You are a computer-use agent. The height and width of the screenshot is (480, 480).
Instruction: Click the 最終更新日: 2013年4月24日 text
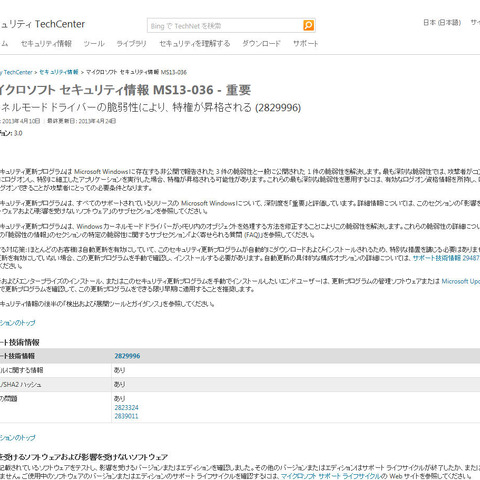click(x=81, y=121)
